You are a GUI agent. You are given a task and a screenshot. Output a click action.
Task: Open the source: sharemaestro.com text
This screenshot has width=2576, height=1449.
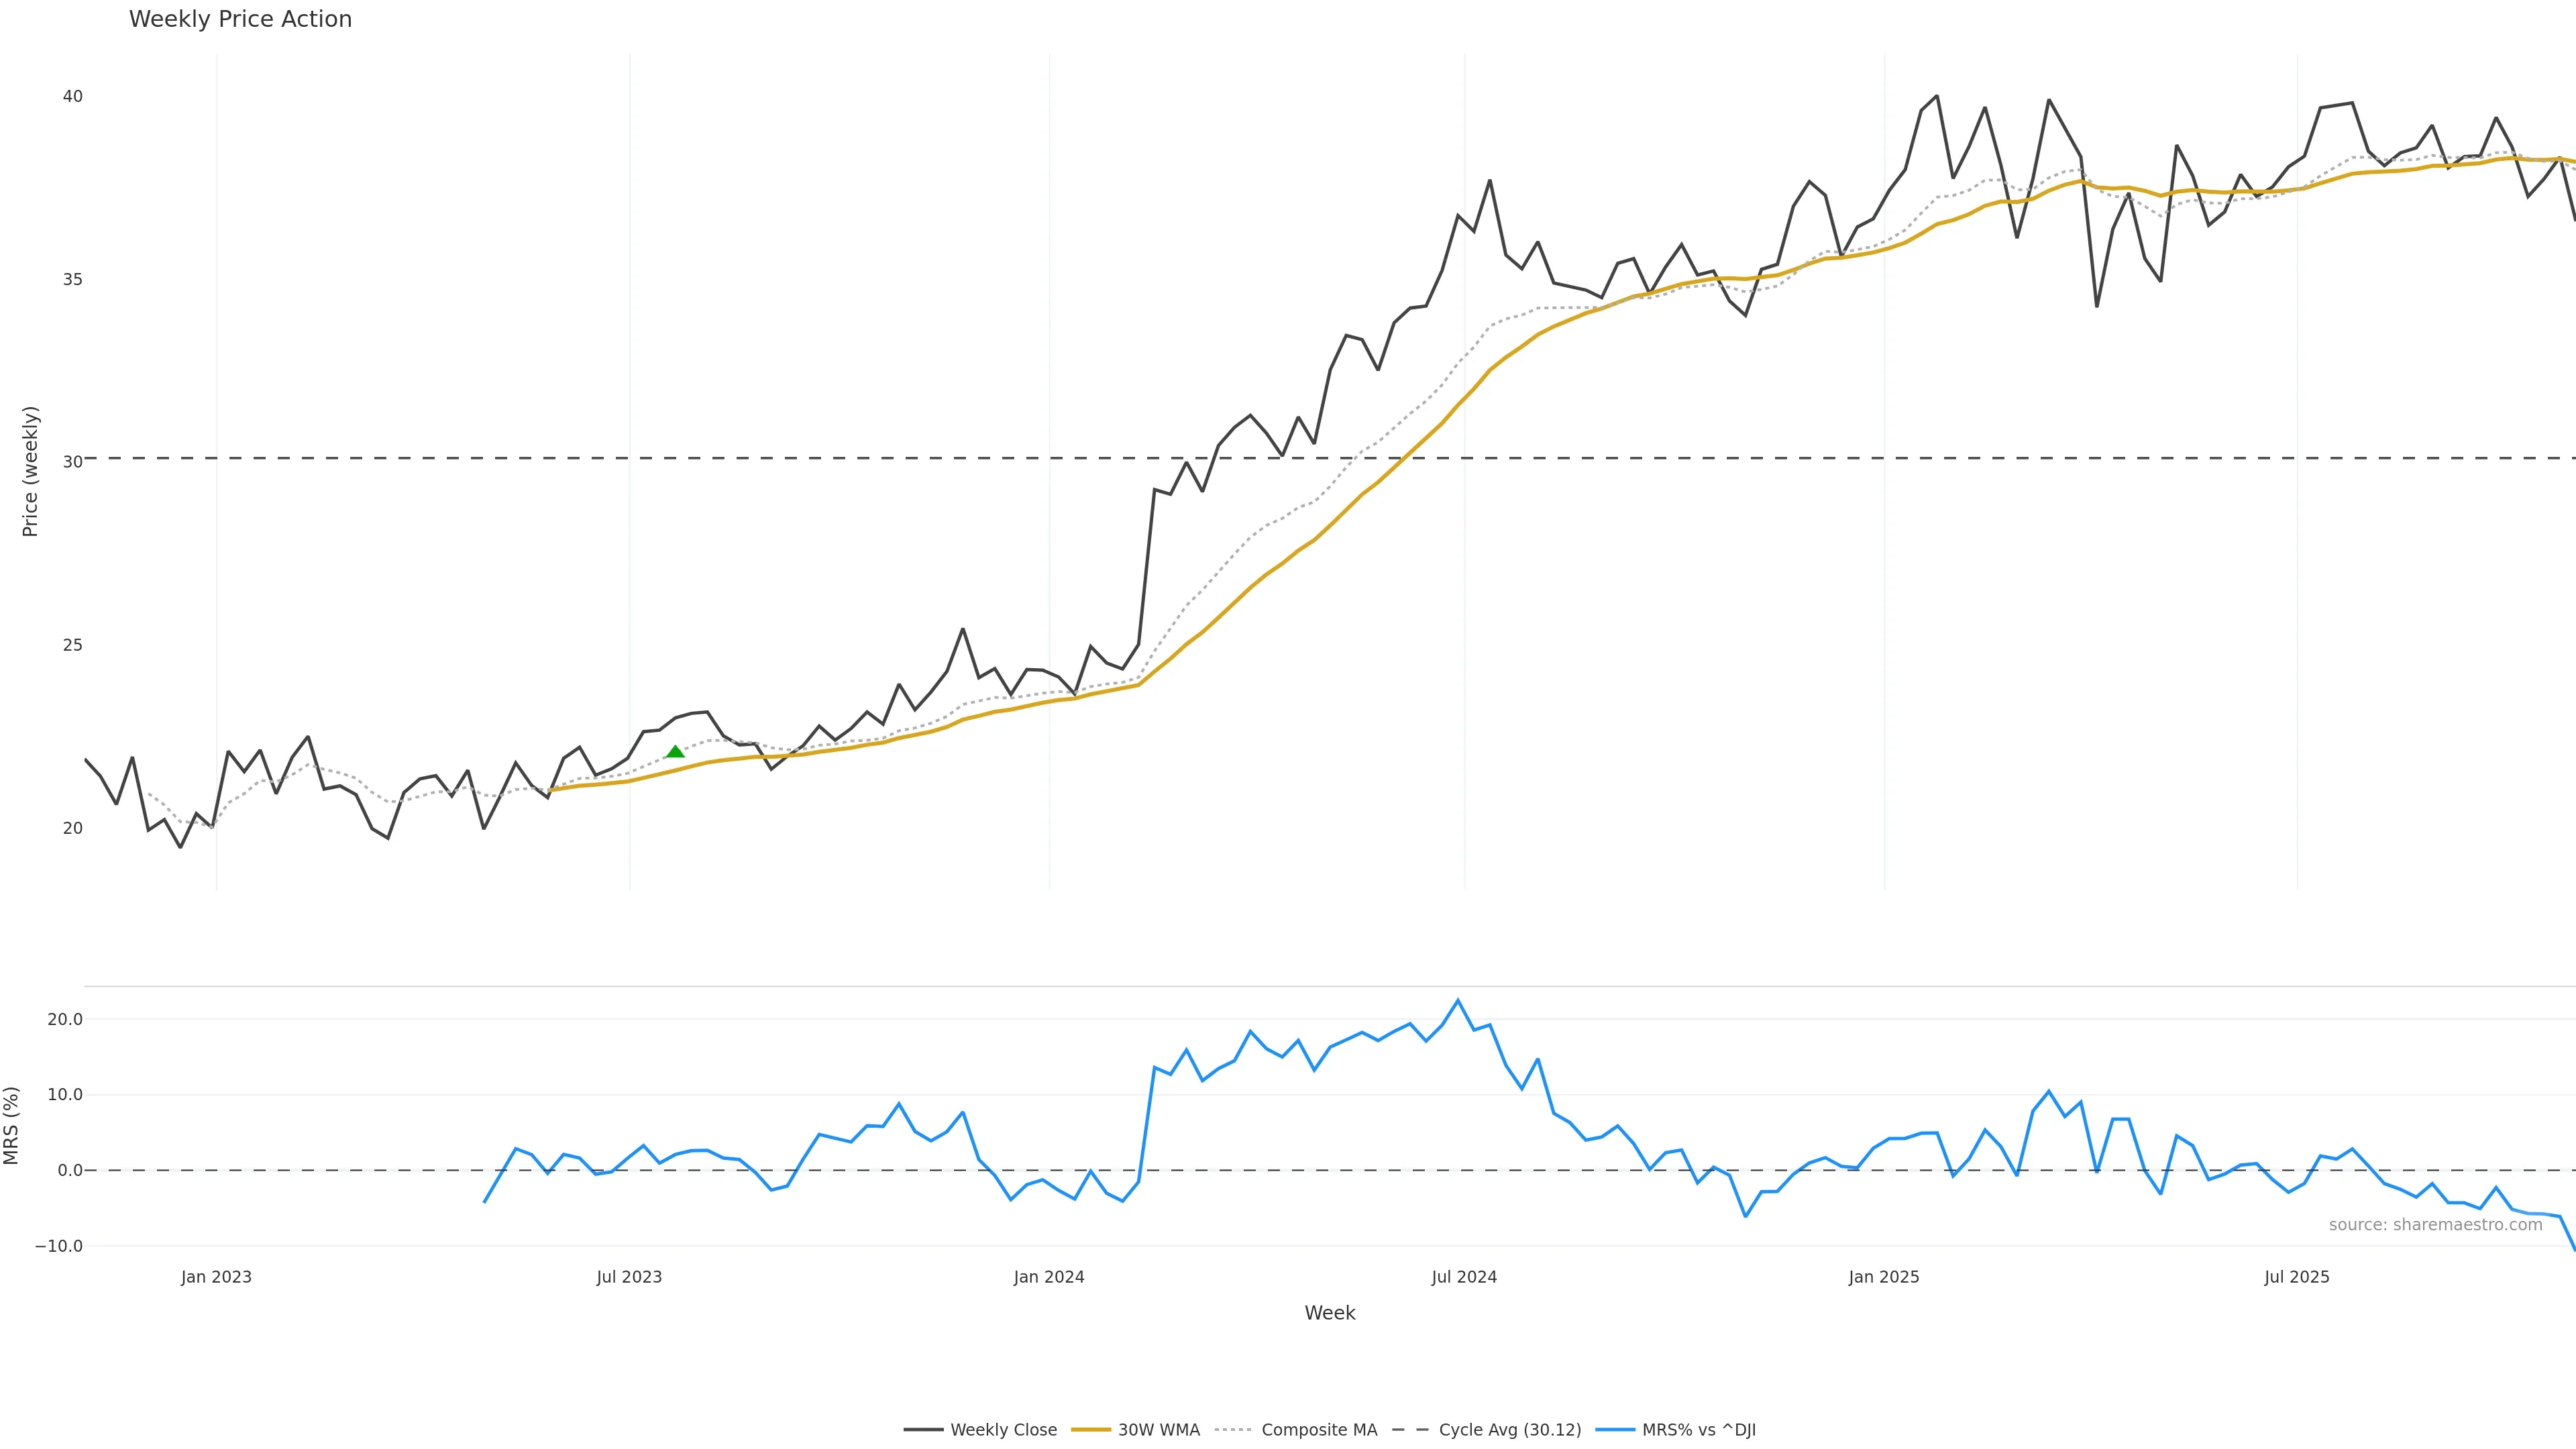click(x=2435, y=1225)
